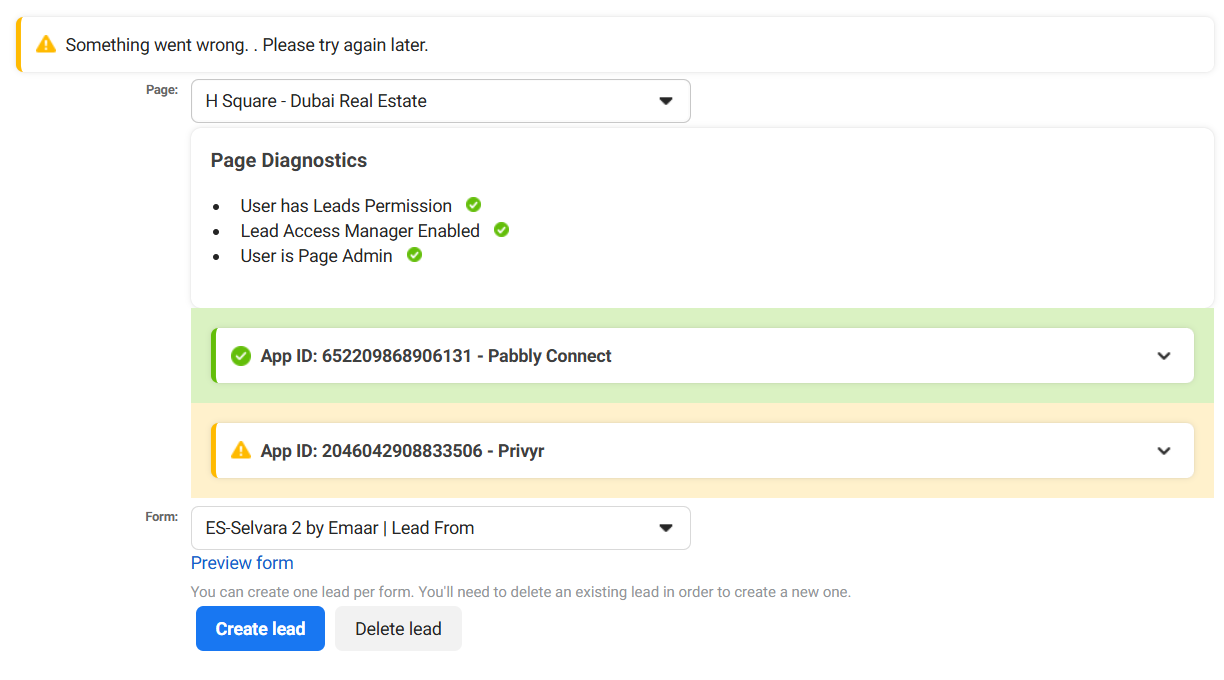Click green check next to User is Page Admin
Image resolution: width=1224 pixels, height=680 pixels.
[x=414, y=255]
